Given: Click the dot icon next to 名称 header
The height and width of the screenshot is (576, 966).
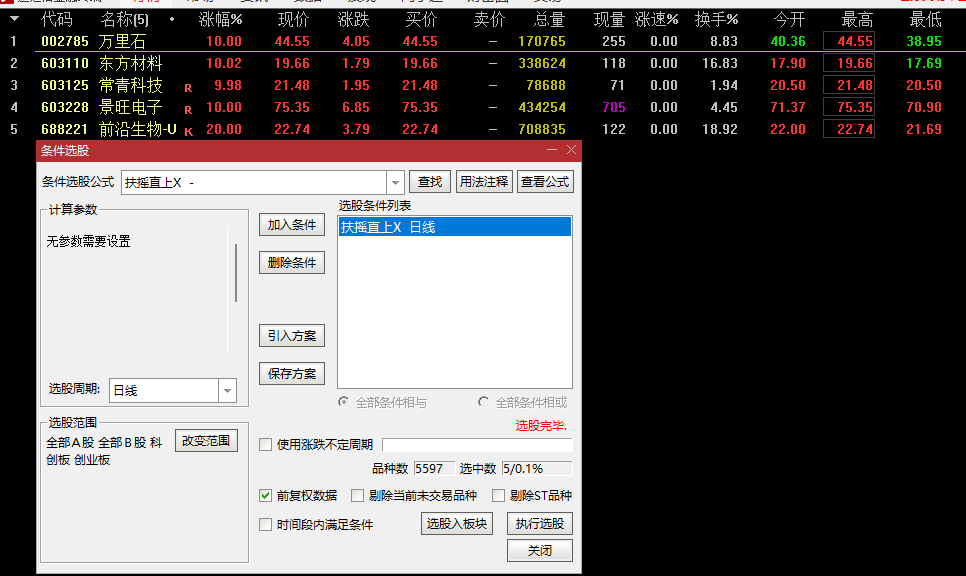Looking at the screenshot, I should tap(171, 20).
